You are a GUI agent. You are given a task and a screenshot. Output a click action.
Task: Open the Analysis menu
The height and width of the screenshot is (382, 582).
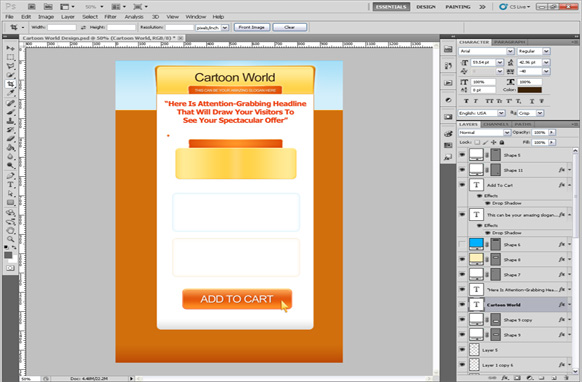134,17
